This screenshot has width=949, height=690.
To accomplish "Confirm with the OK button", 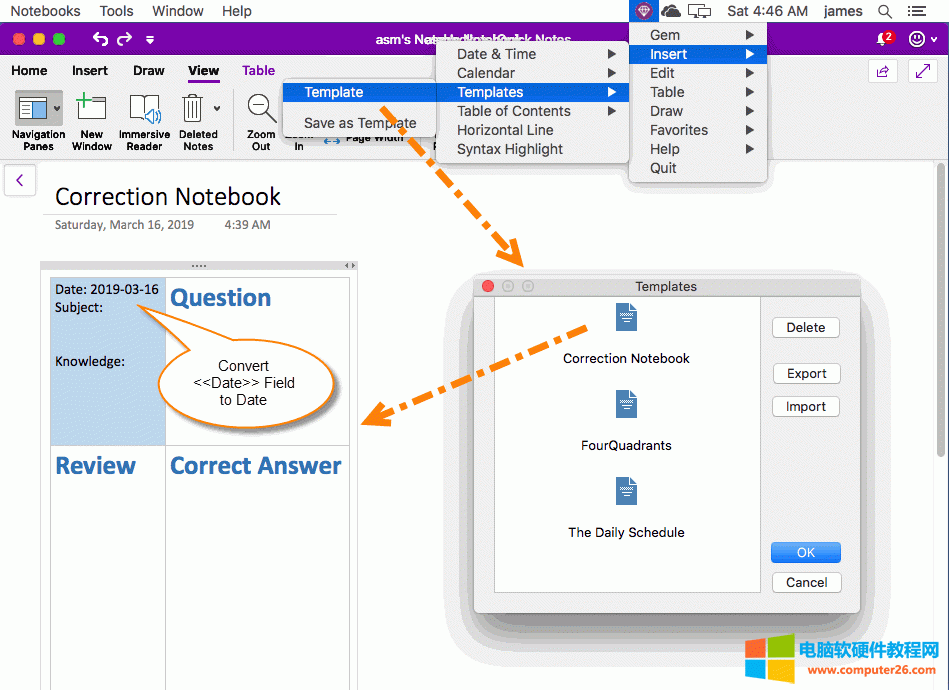I will pyautogui.click(x=806, y=552).
